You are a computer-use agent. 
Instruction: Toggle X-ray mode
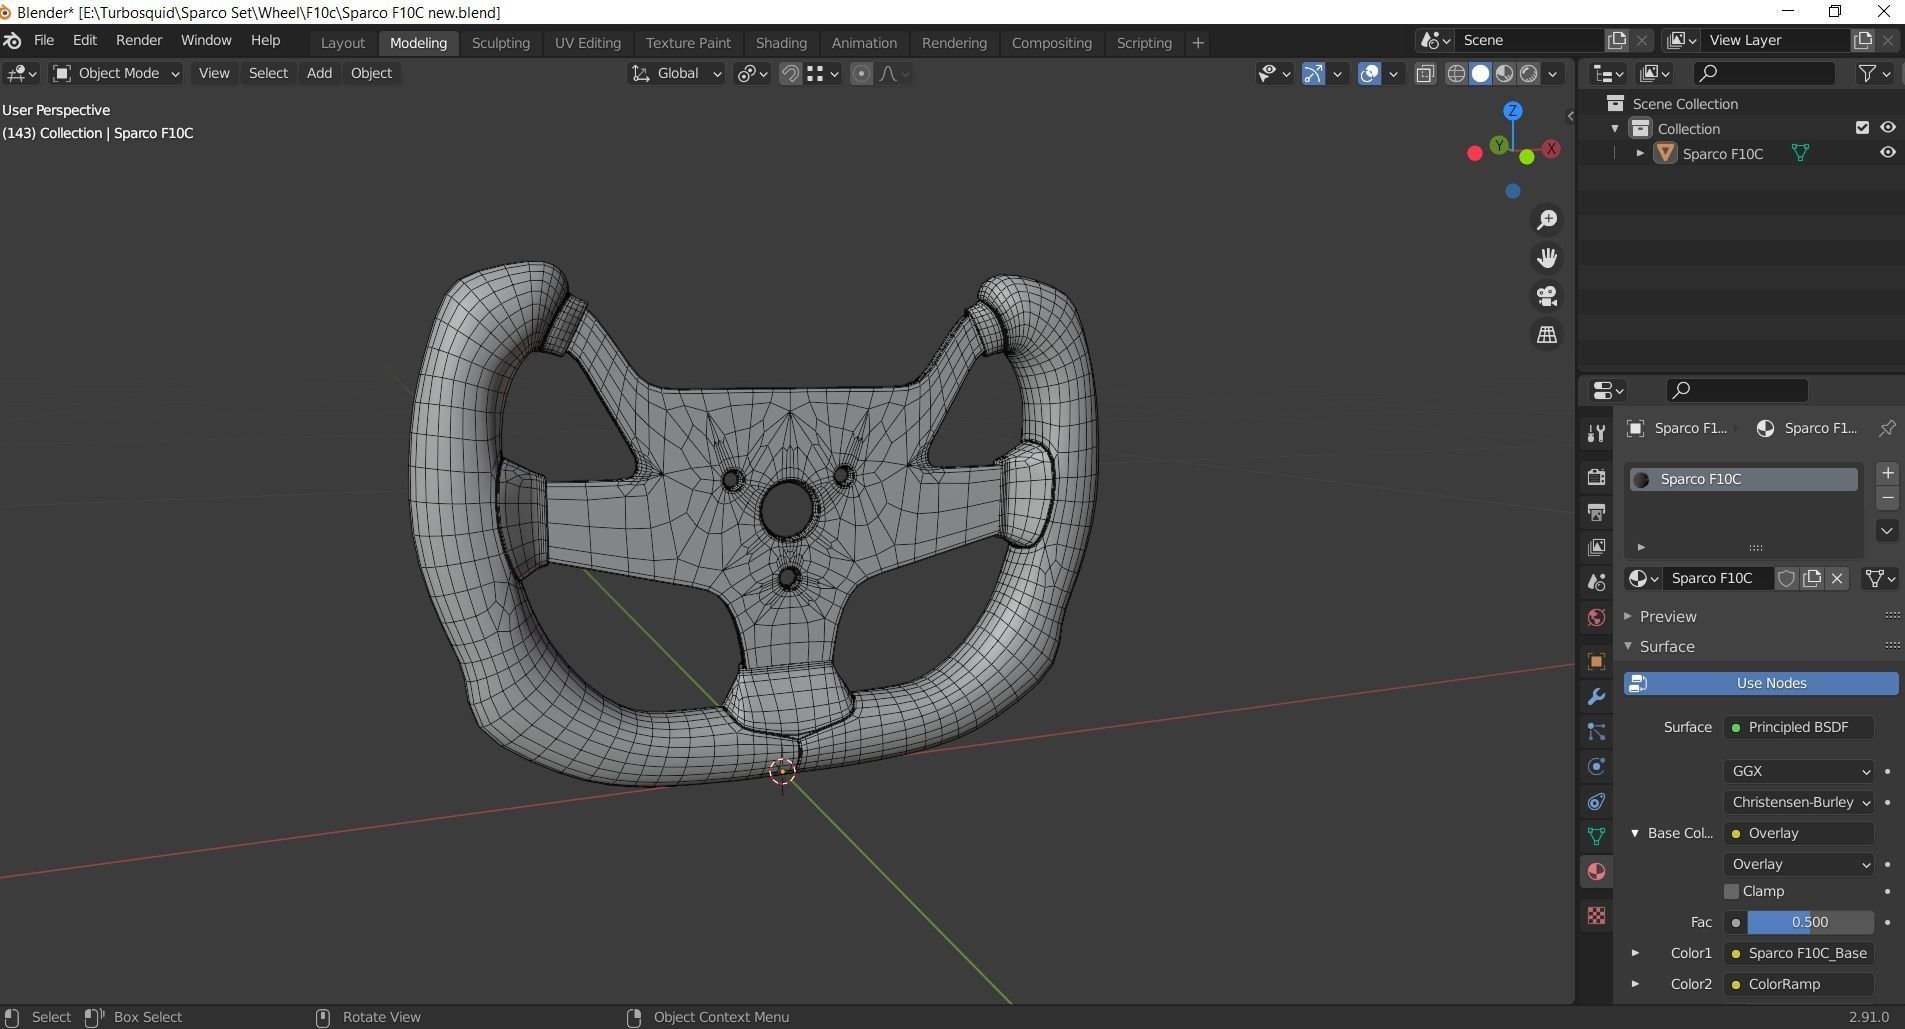1425,73
